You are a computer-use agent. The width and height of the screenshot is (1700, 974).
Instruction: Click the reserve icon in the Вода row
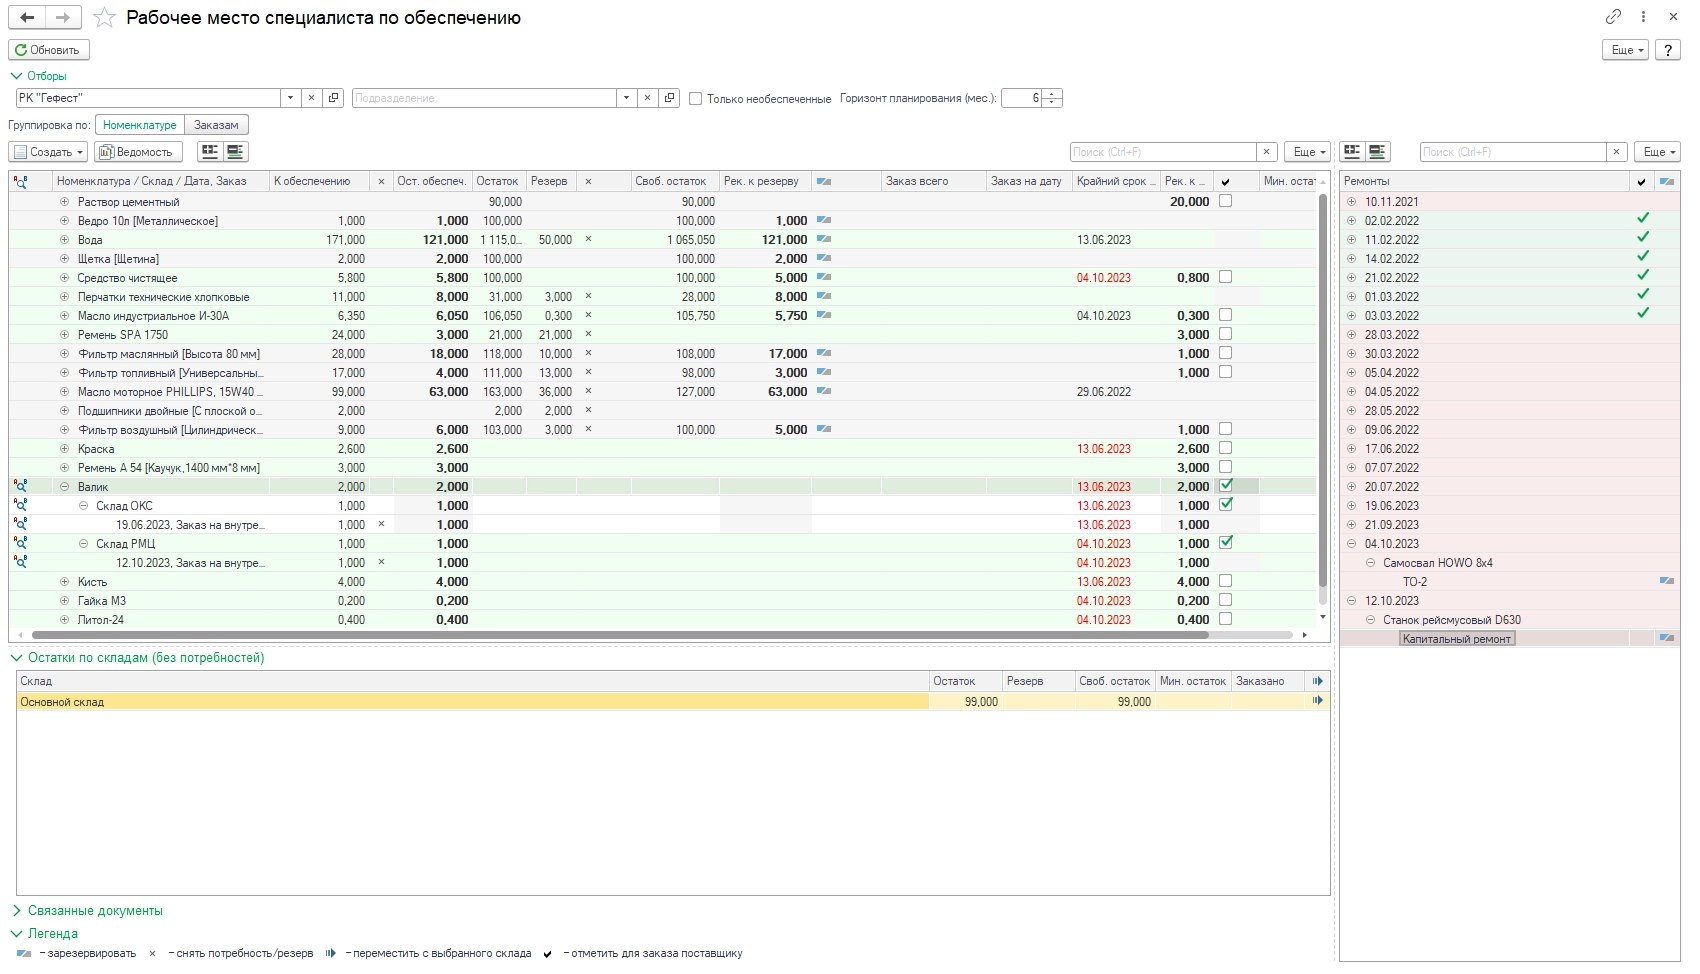pyautogui.click(x=823, y=239)
